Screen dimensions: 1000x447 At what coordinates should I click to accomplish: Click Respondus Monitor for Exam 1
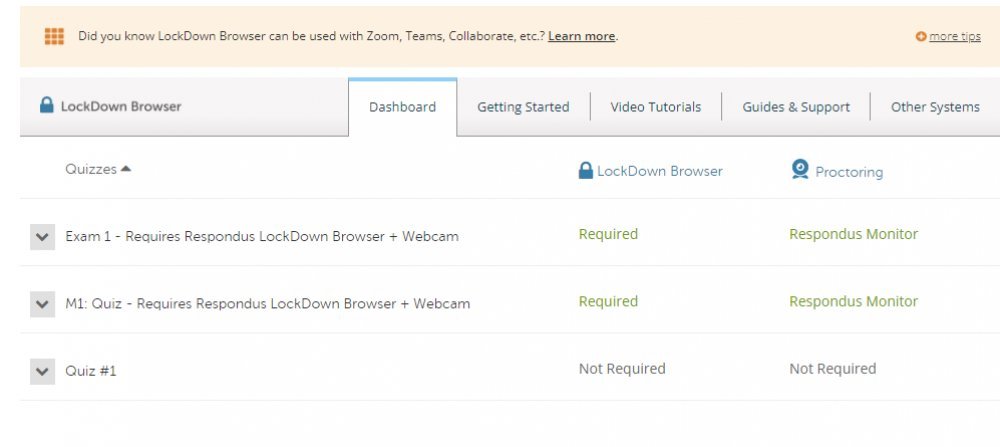[x=853, y=234]
